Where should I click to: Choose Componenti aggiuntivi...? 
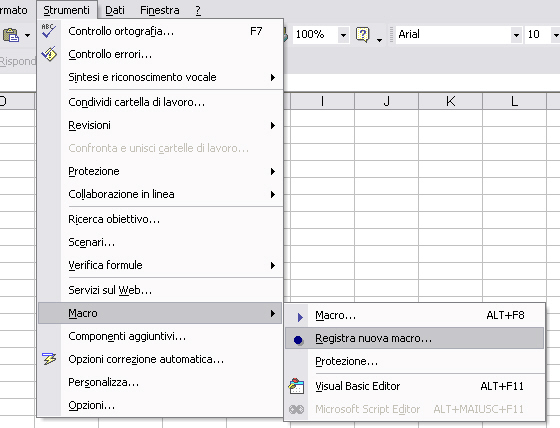pos(161,336)
